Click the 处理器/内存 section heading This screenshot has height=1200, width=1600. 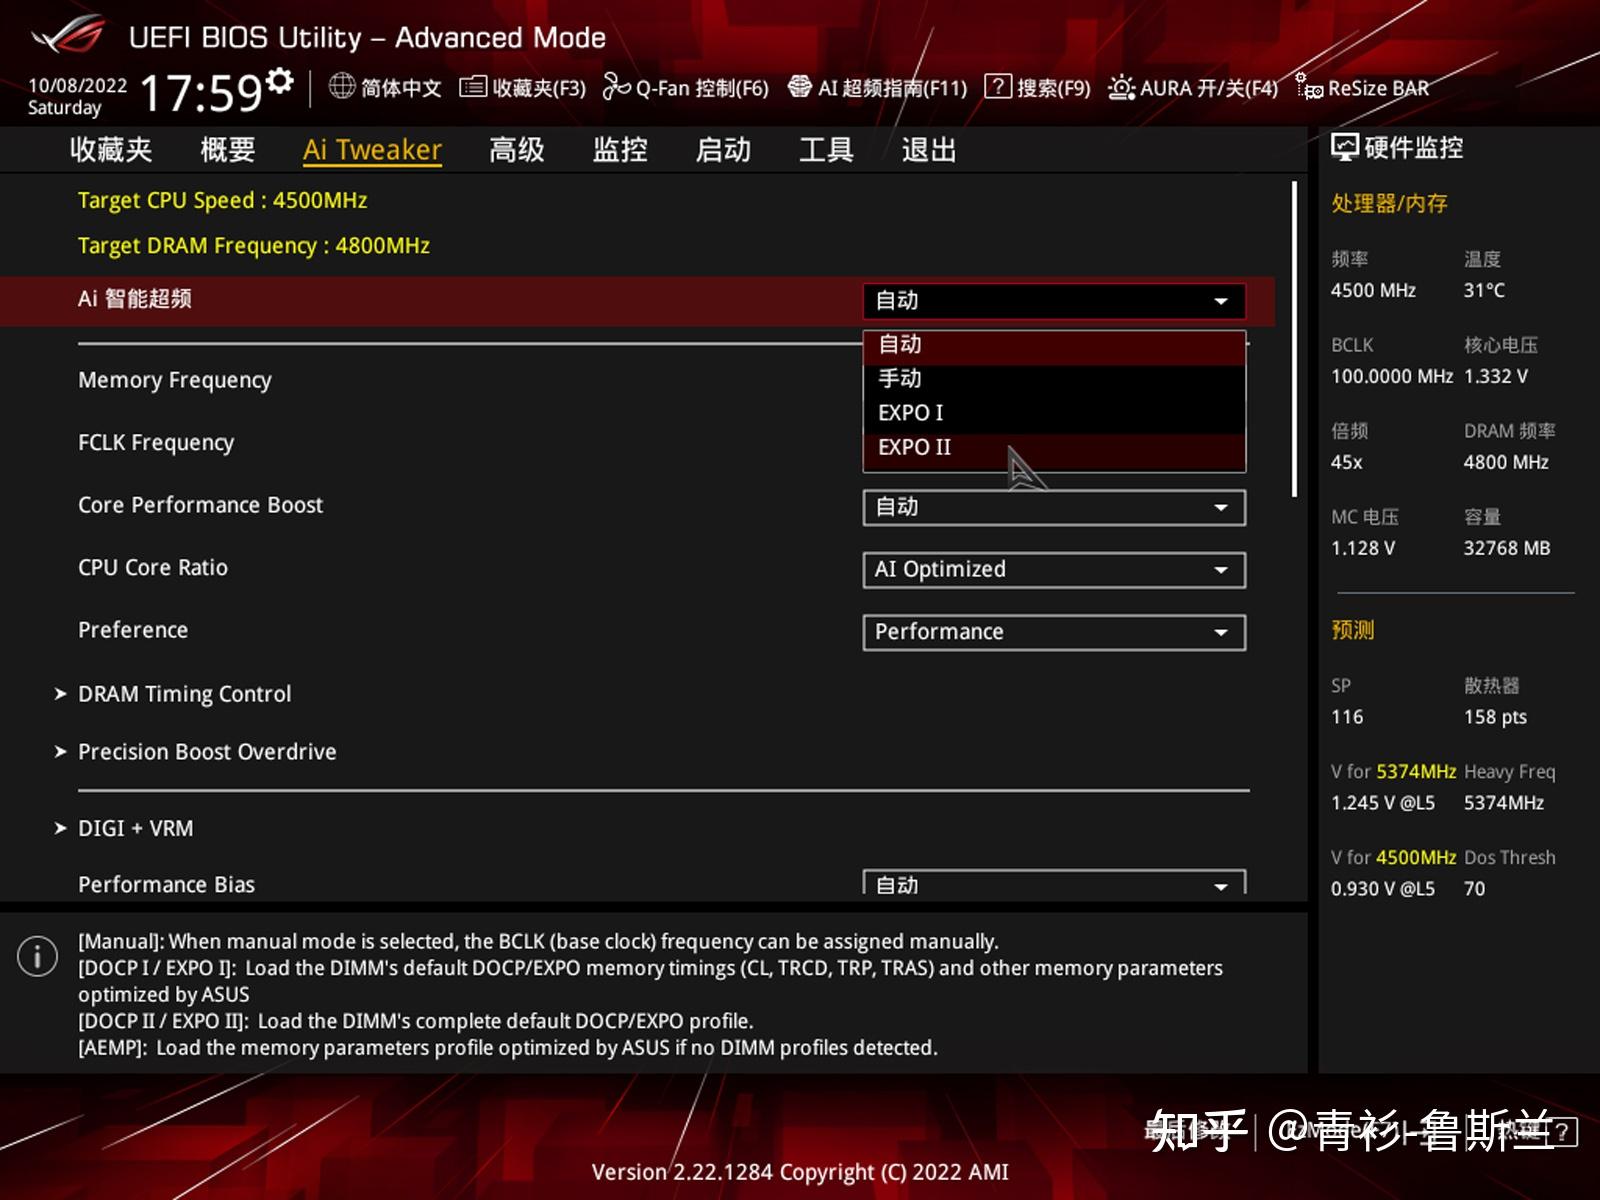pyautogui.click(x=1389, y=204)
